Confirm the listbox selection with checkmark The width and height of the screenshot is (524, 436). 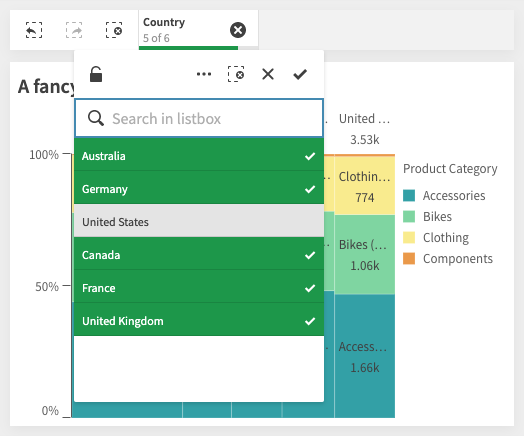click(x=300, y=74)
